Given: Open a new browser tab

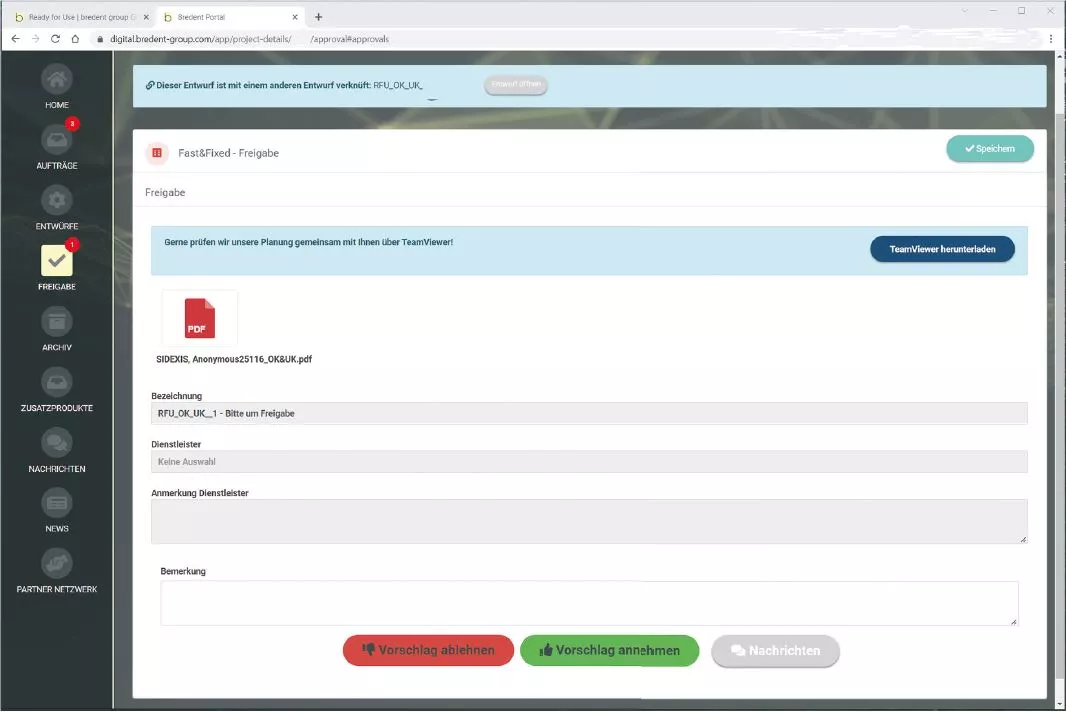Looking at the screenshot, I should tap(318, 17).
